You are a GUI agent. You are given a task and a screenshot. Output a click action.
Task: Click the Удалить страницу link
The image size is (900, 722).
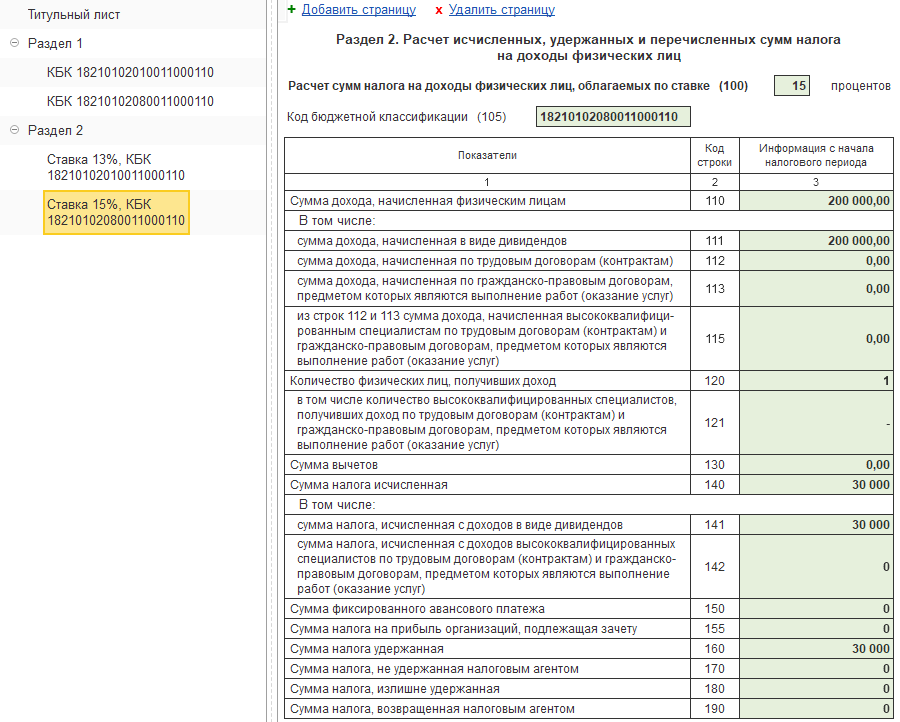[x=501, y=10]
